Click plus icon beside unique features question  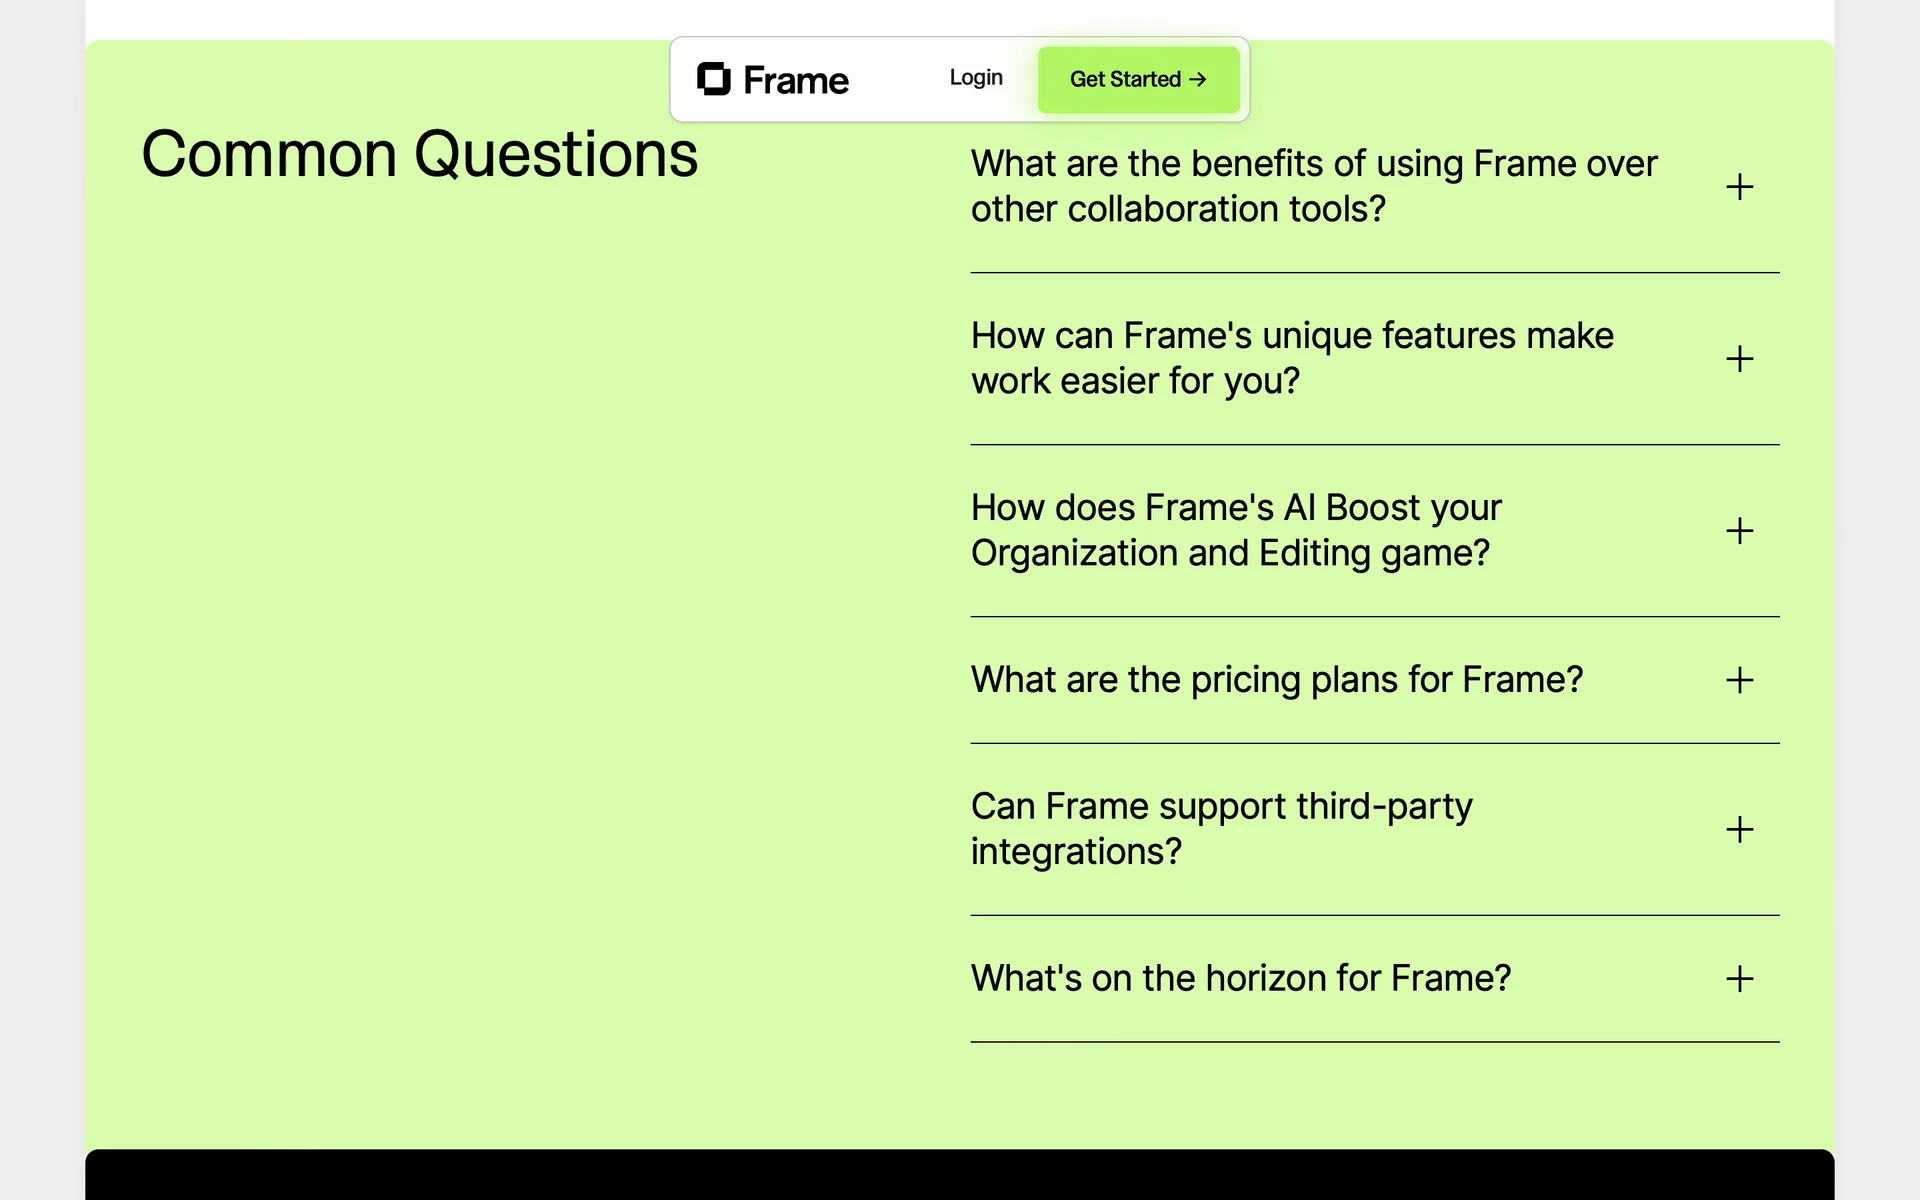1739,359
